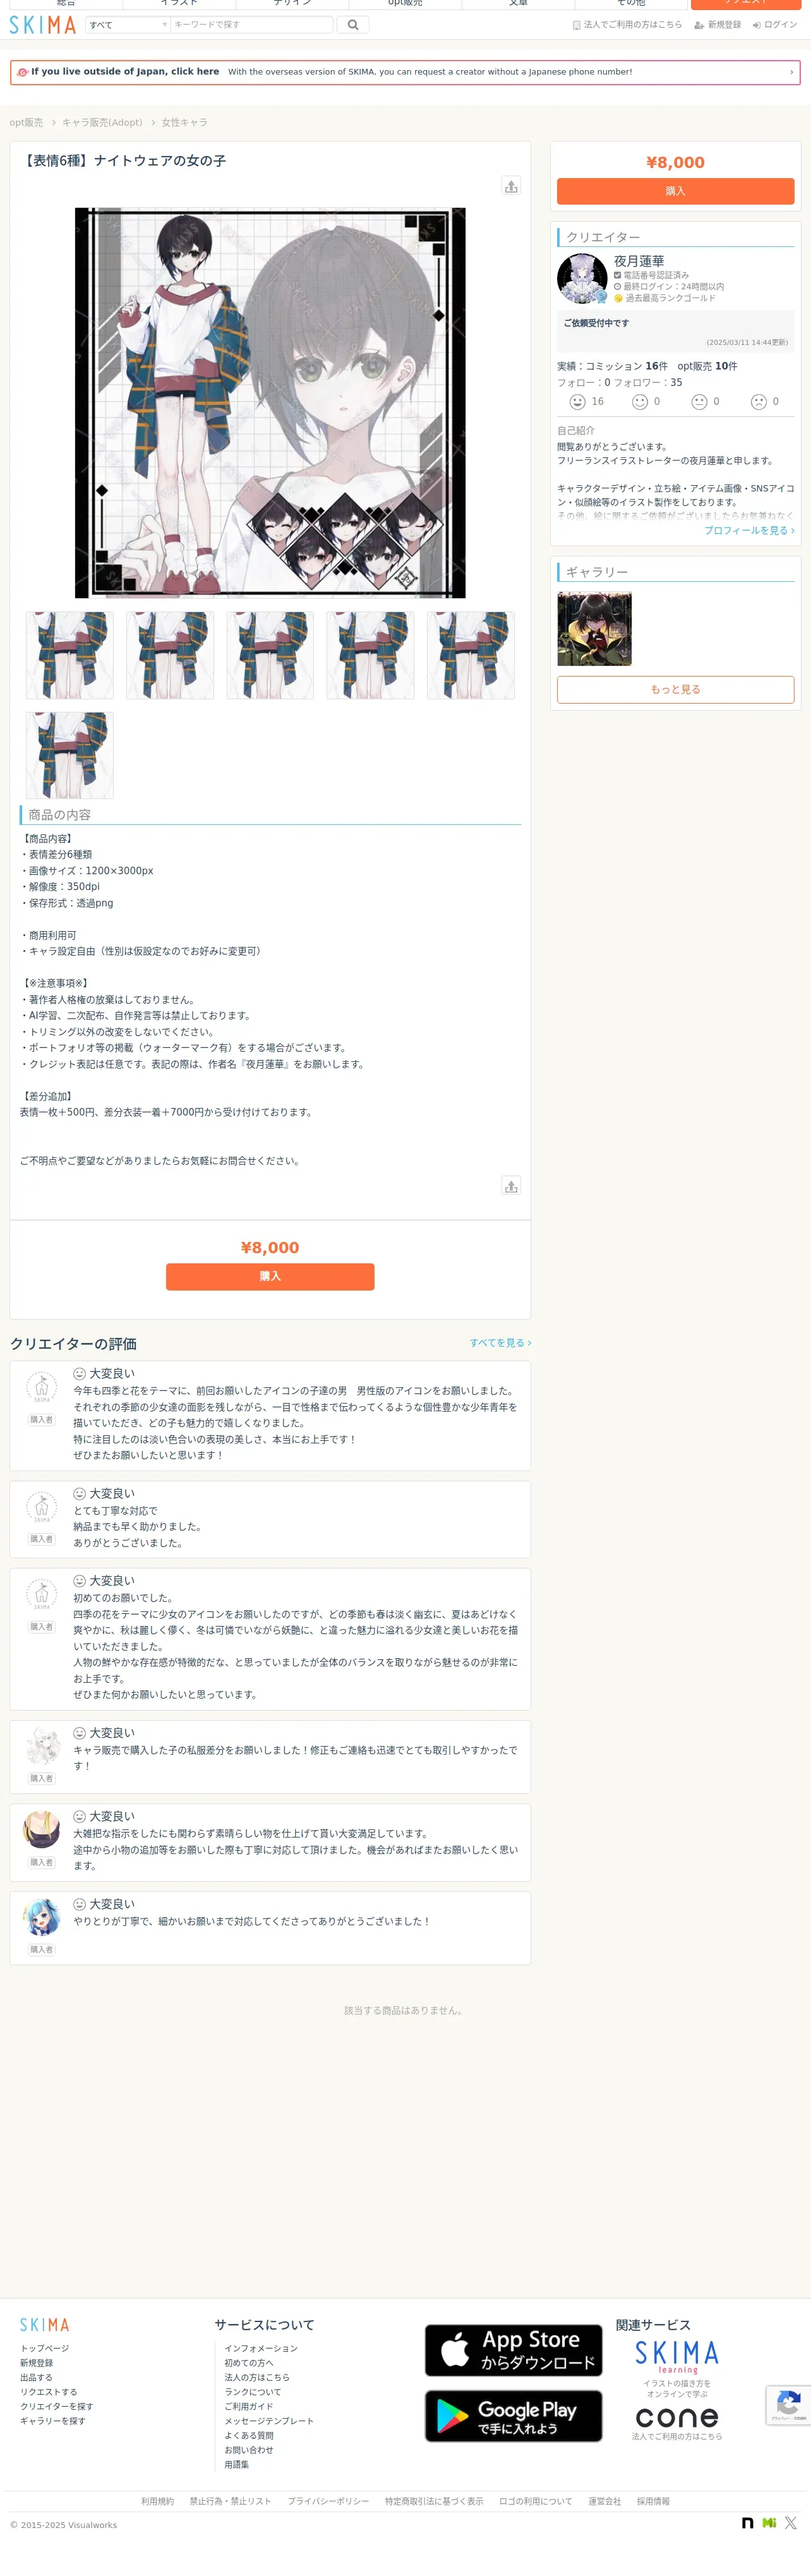
Task: Click the SKIMA logo in the header
Action: coord(43,25)
